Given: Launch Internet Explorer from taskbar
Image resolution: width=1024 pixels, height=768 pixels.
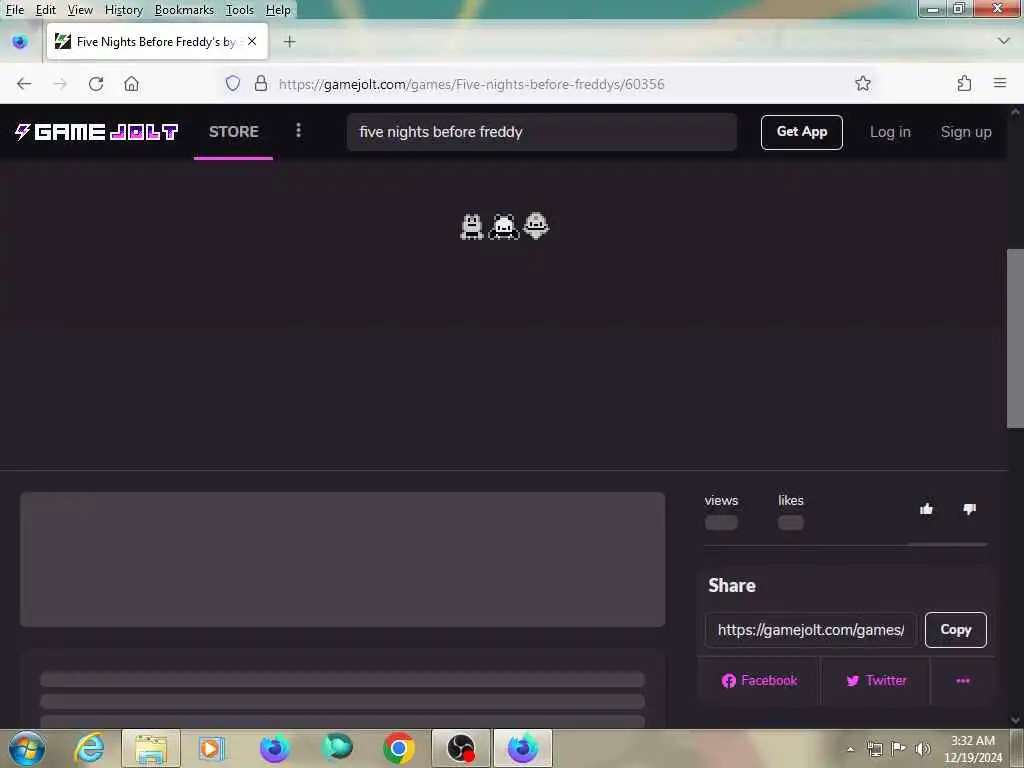Looking at the screenshot, I should click(x=89, y=748).
